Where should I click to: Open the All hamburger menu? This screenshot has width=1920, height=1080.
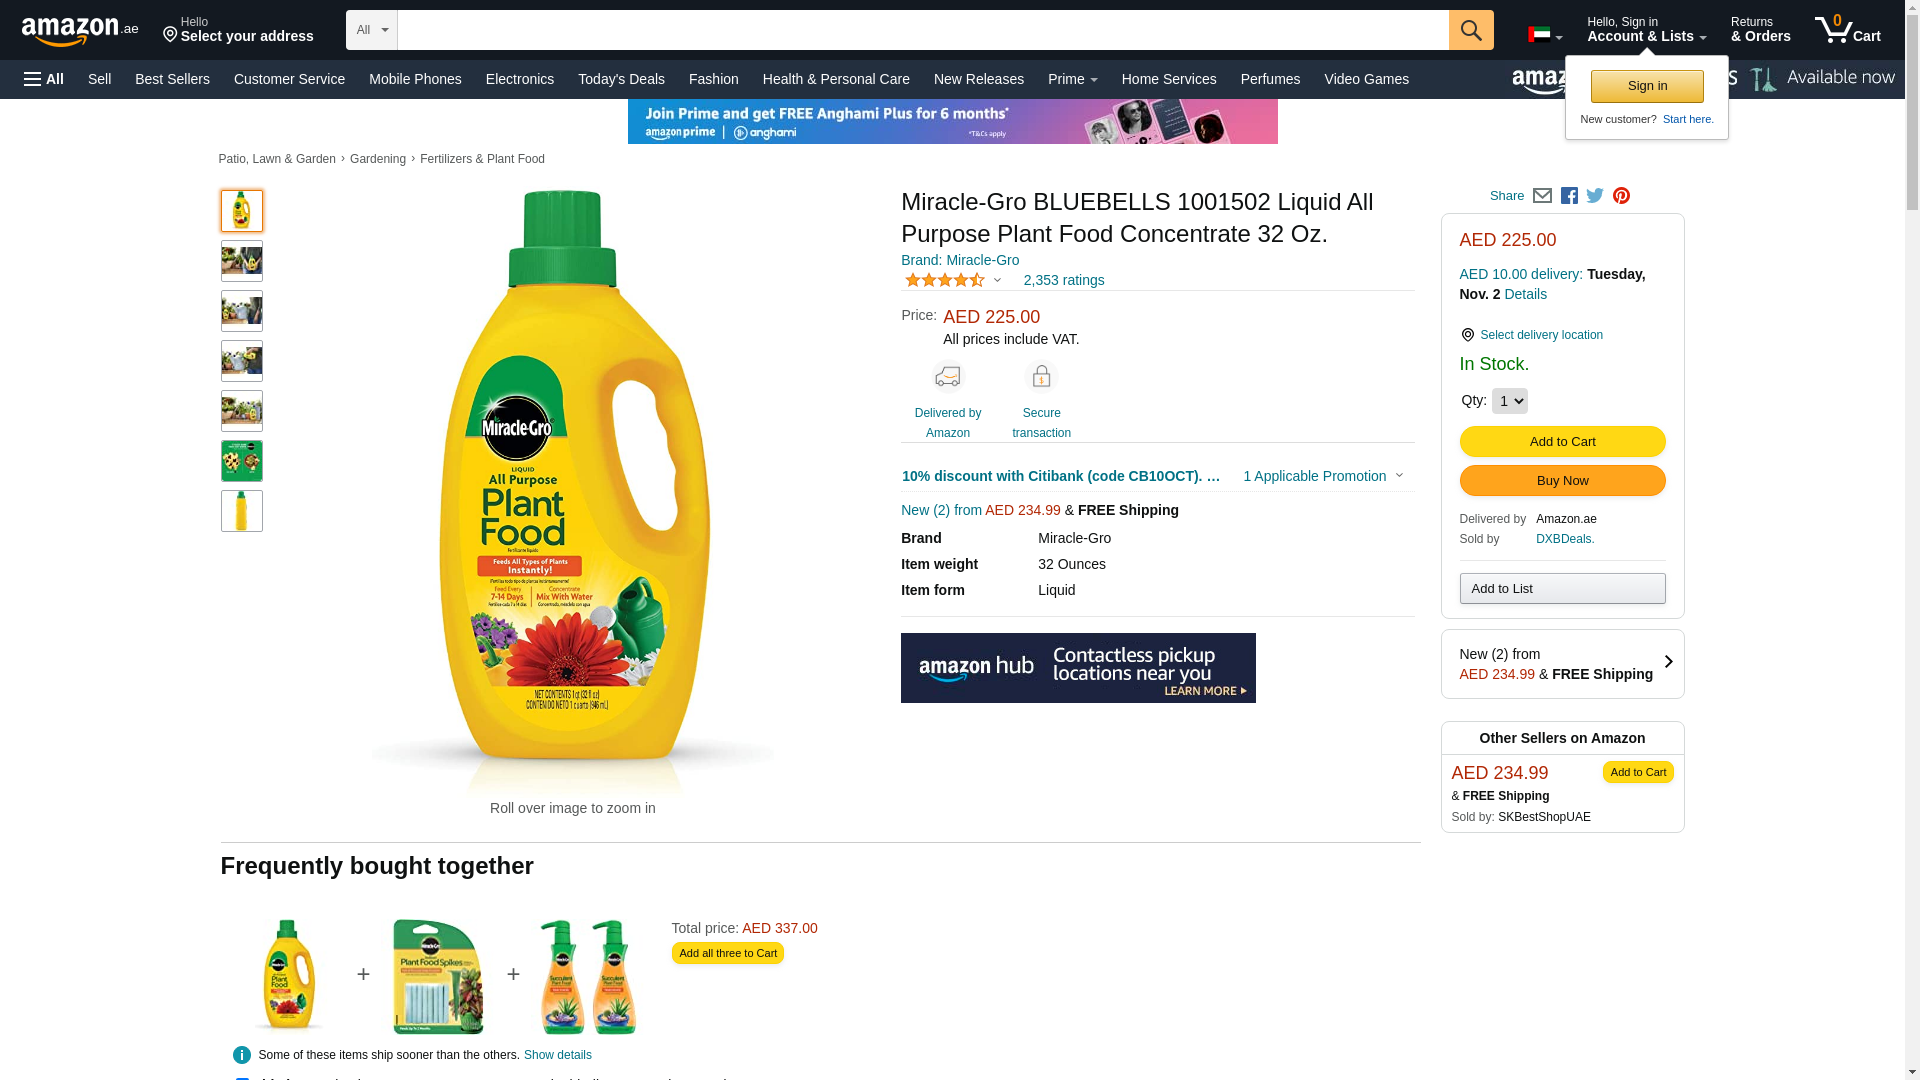[44, 79]
